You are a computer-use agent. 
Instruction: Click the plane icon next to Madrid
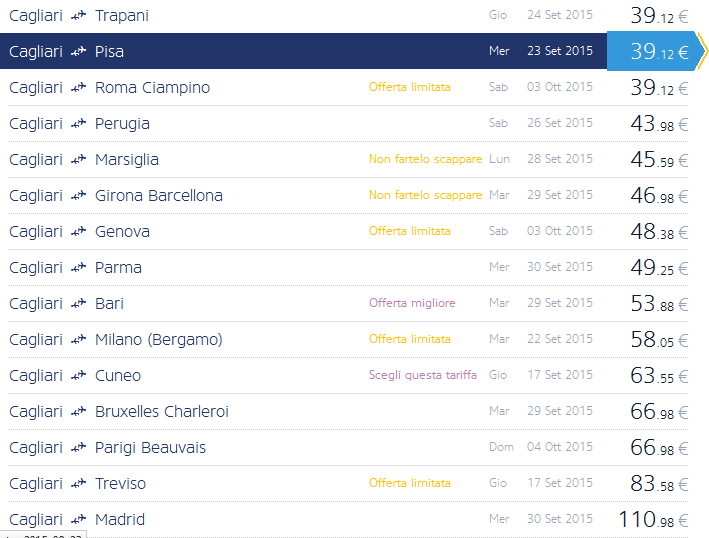[x=78, y=520]
